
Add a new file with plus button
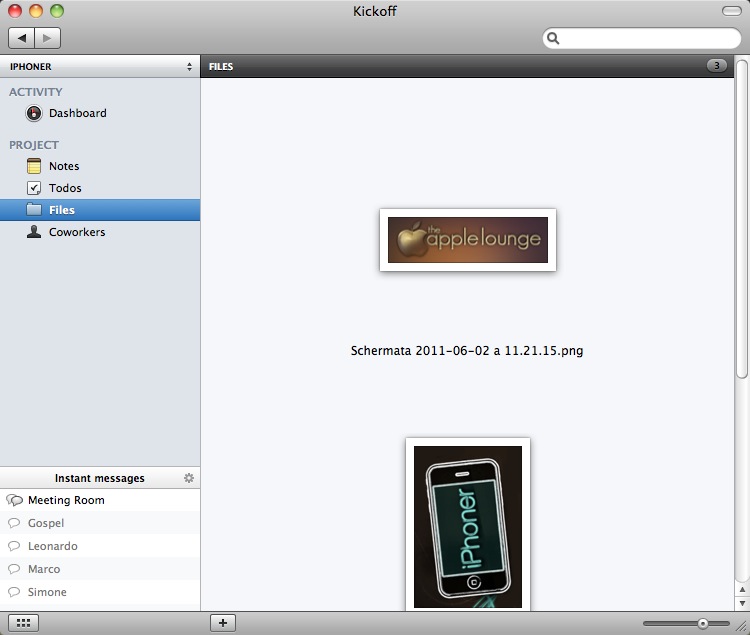tap(222, 623)
